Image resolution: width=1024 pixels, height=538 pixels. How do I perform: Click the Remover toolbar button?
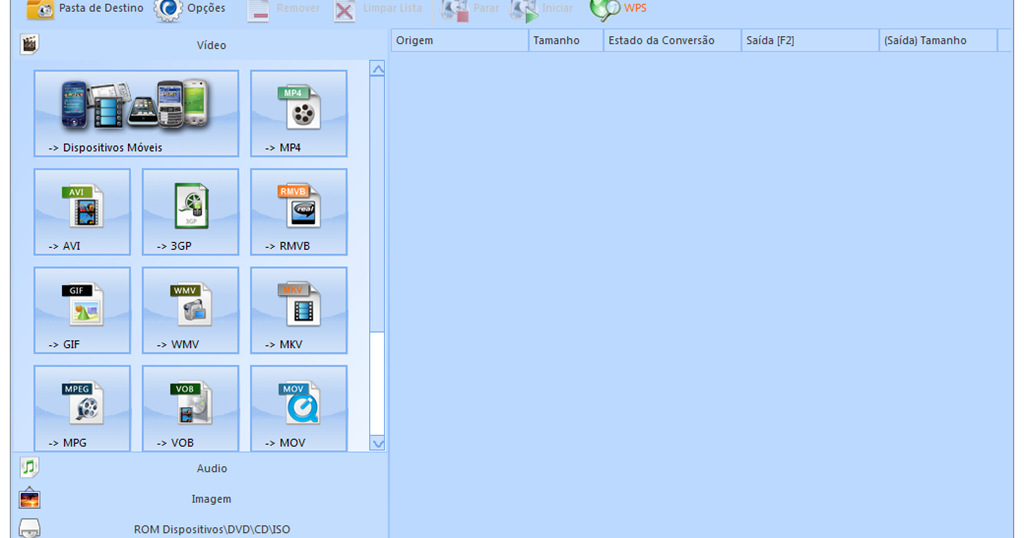283,9
